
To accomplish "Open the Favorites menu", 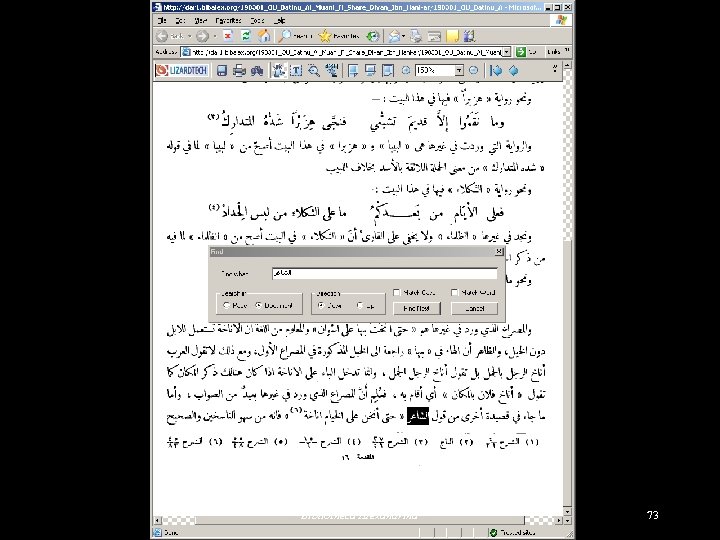I will pos(228,21).
